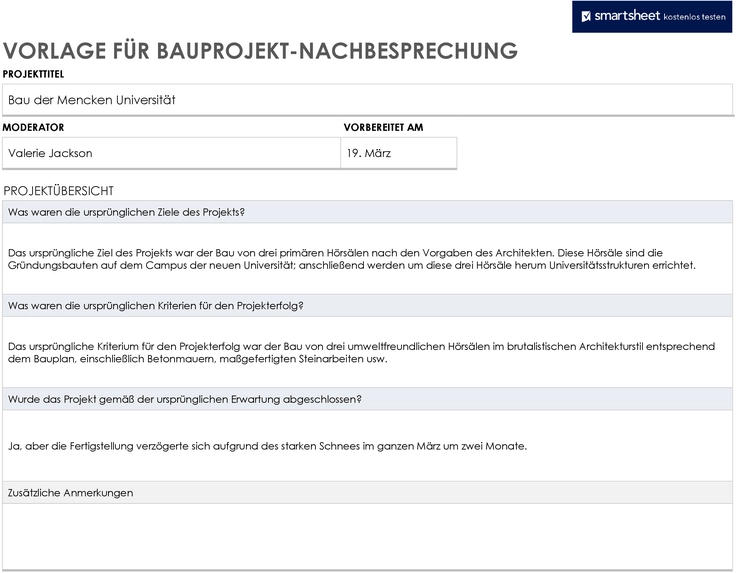Click the smartsheet checkmark logo icon

click(x=586, y=16)
